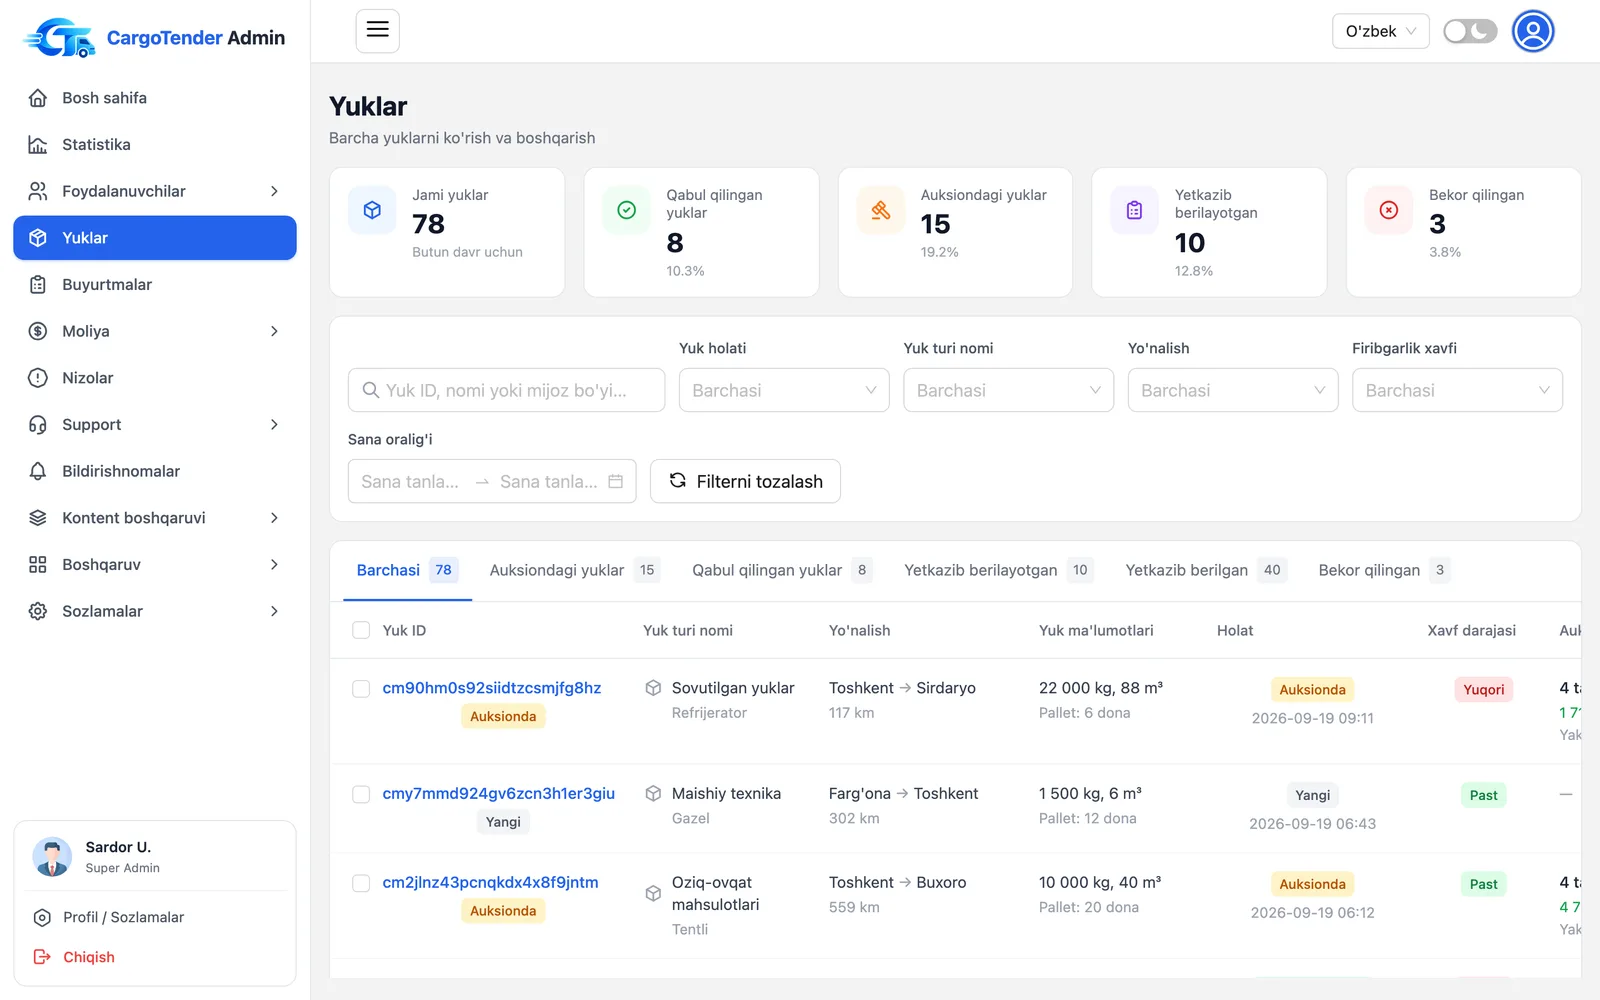Switch to Yetkazib berilgan tab
1600x1000 pixels.
click(x=1206, y=570)
